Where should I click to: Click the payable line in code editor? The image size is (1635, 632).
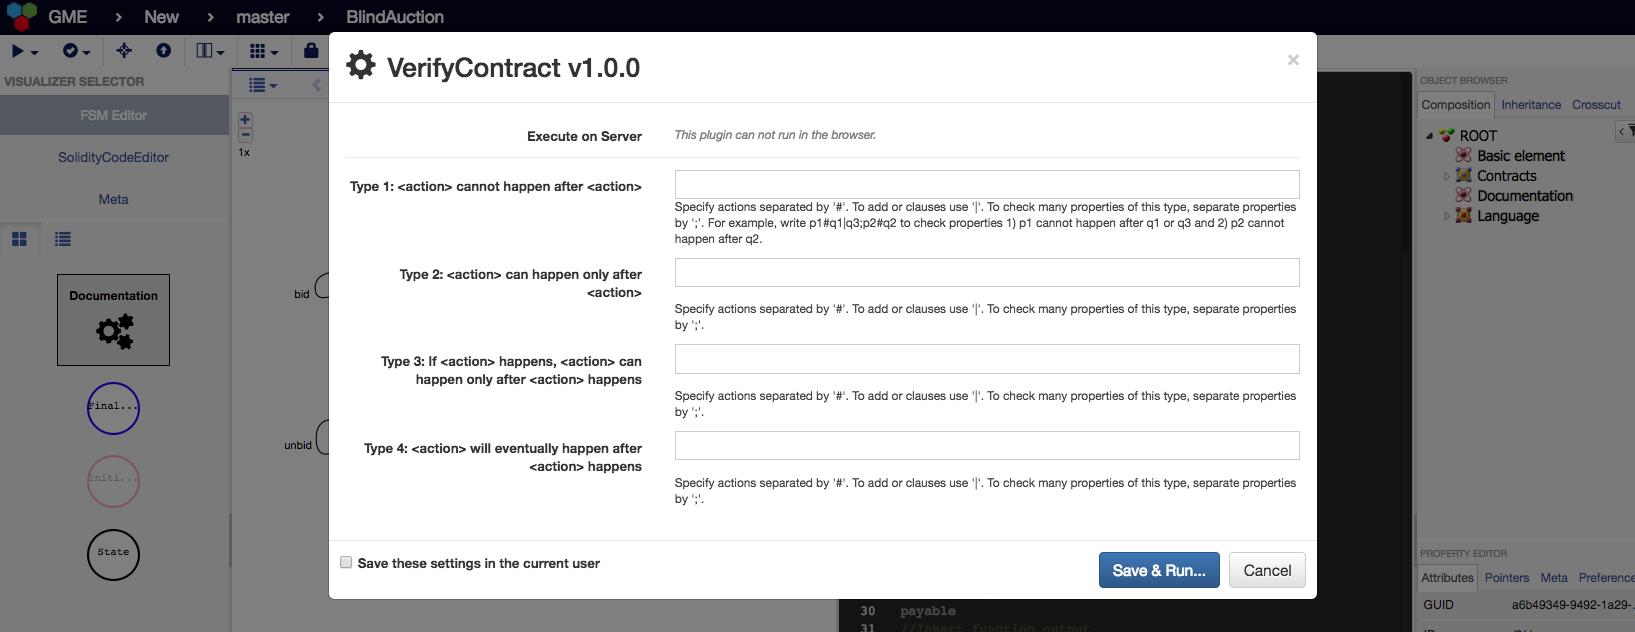[x=927, y=611]
